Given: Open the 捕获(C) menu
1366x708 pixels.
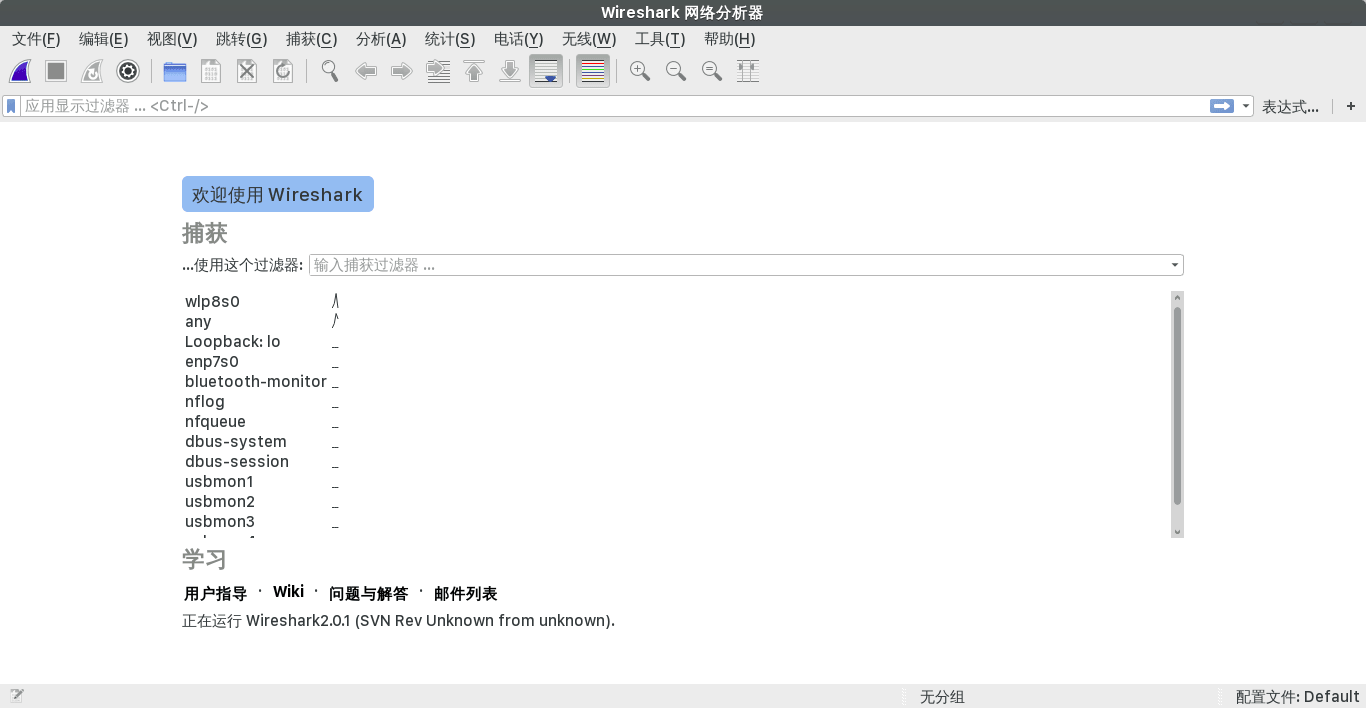Looking at the screenshot, I should (x=312, y=39).
